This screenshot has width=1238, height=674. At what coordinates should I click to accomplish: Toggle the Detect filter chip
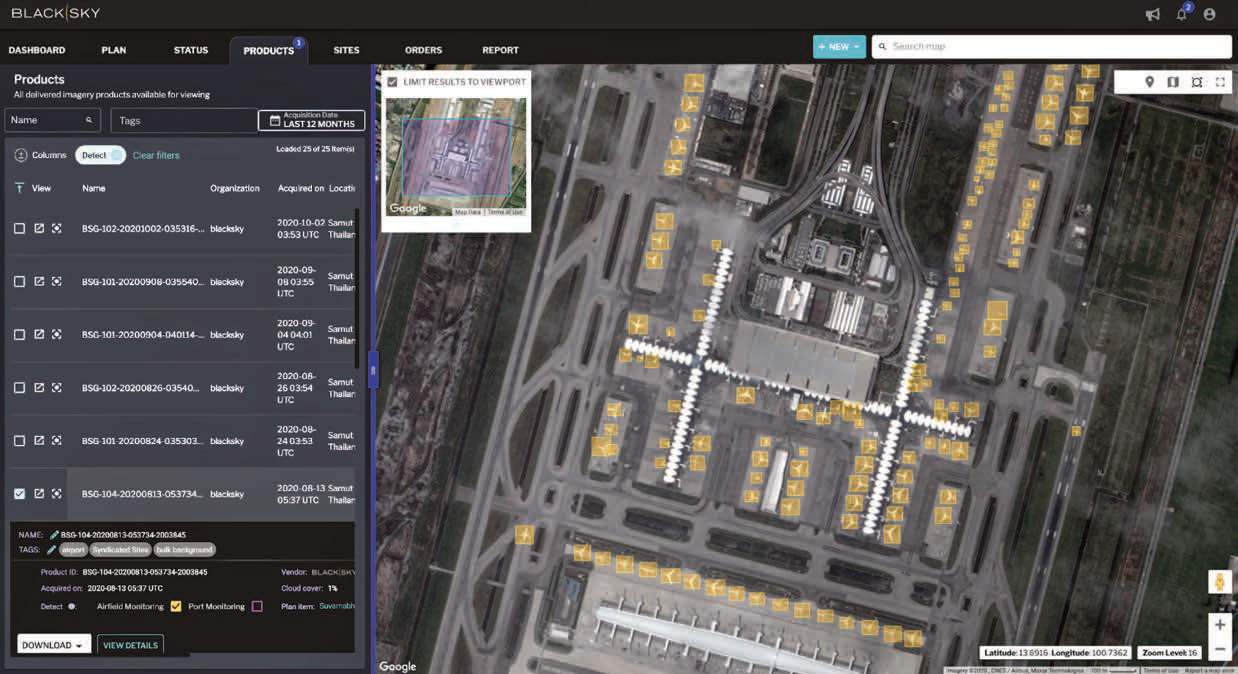100,155
